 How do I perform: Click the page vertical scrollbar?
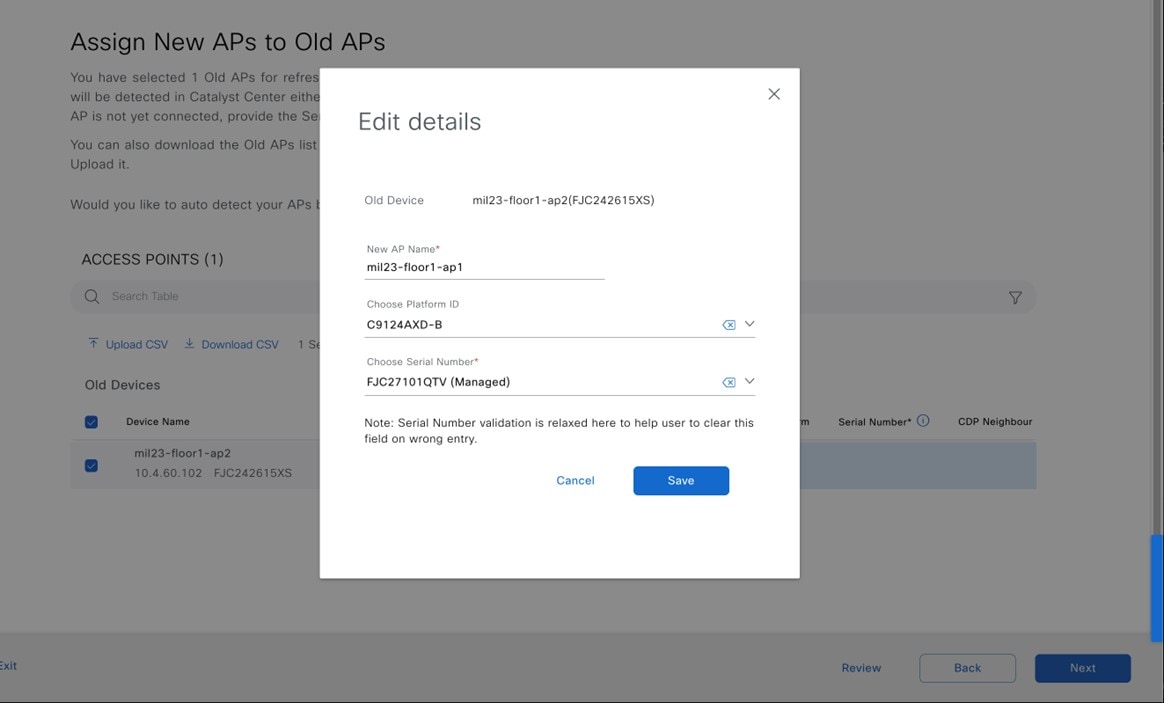click(x=1157, y=587)
